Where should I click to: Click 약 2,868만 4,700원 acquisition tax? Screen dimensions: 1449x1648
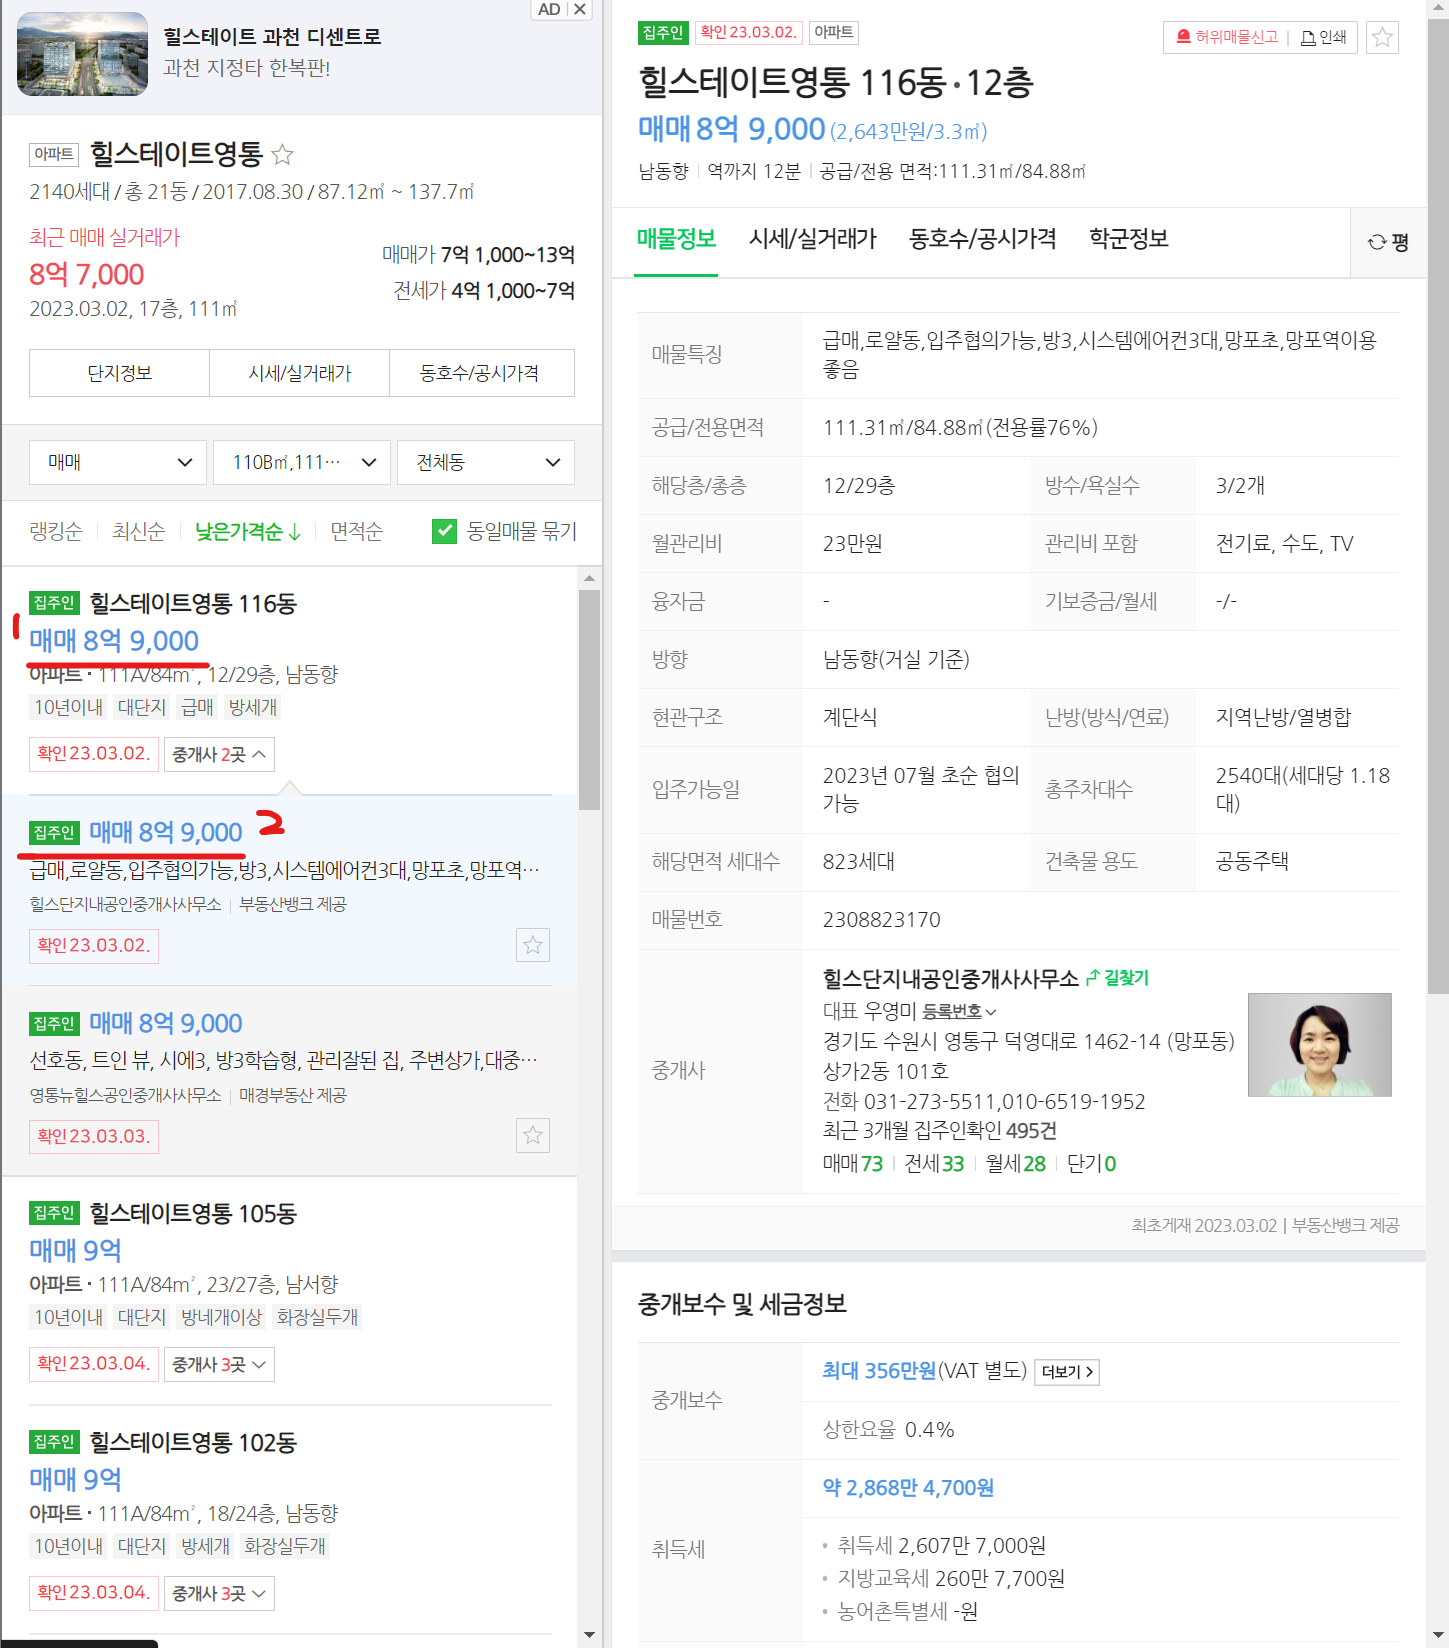[x=908, y=1488]
